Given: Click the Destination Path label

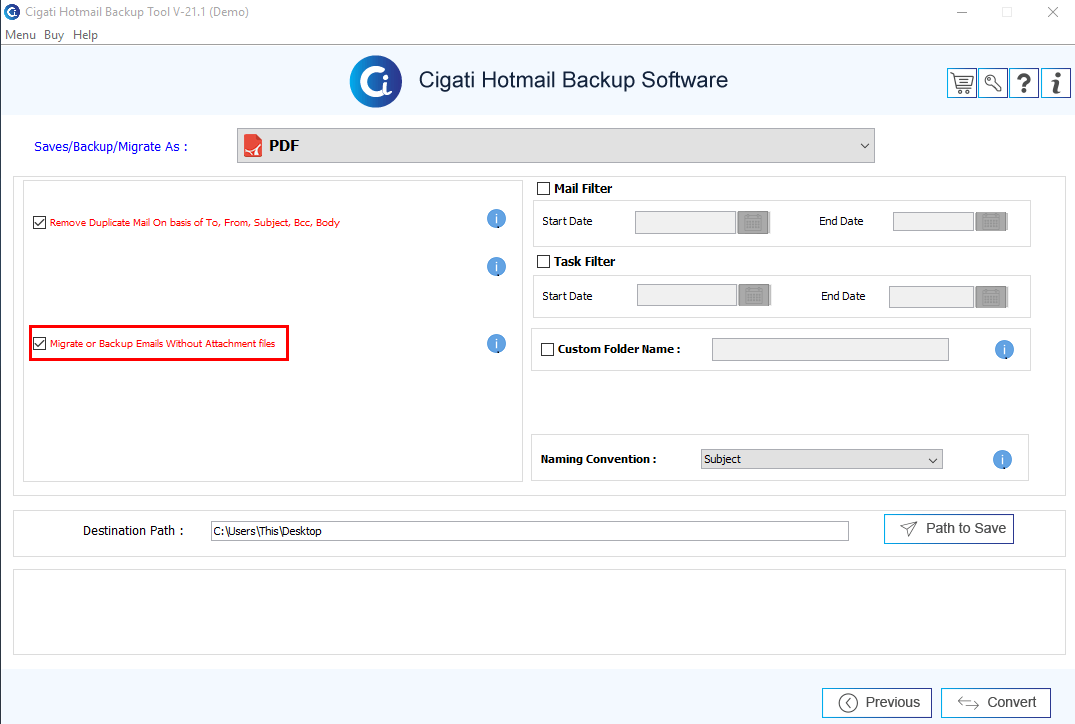Looking at the screenshot, I should [x=134, y=531].
